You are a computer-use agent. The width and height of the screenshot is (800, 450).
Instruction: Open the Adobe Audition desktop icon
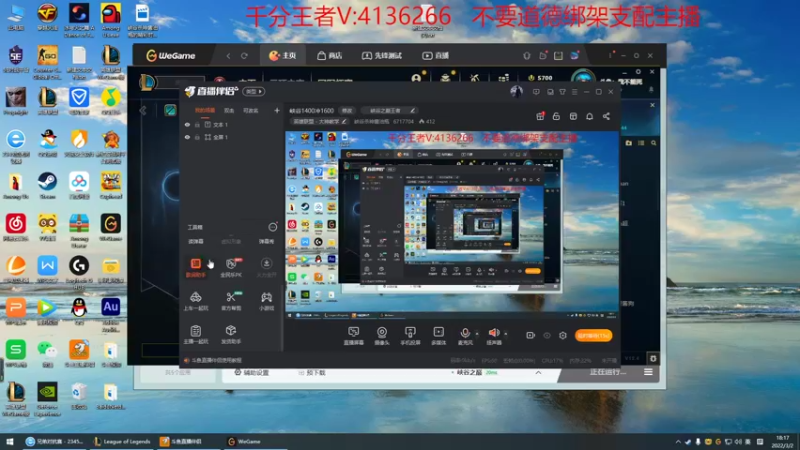[111, 311]
